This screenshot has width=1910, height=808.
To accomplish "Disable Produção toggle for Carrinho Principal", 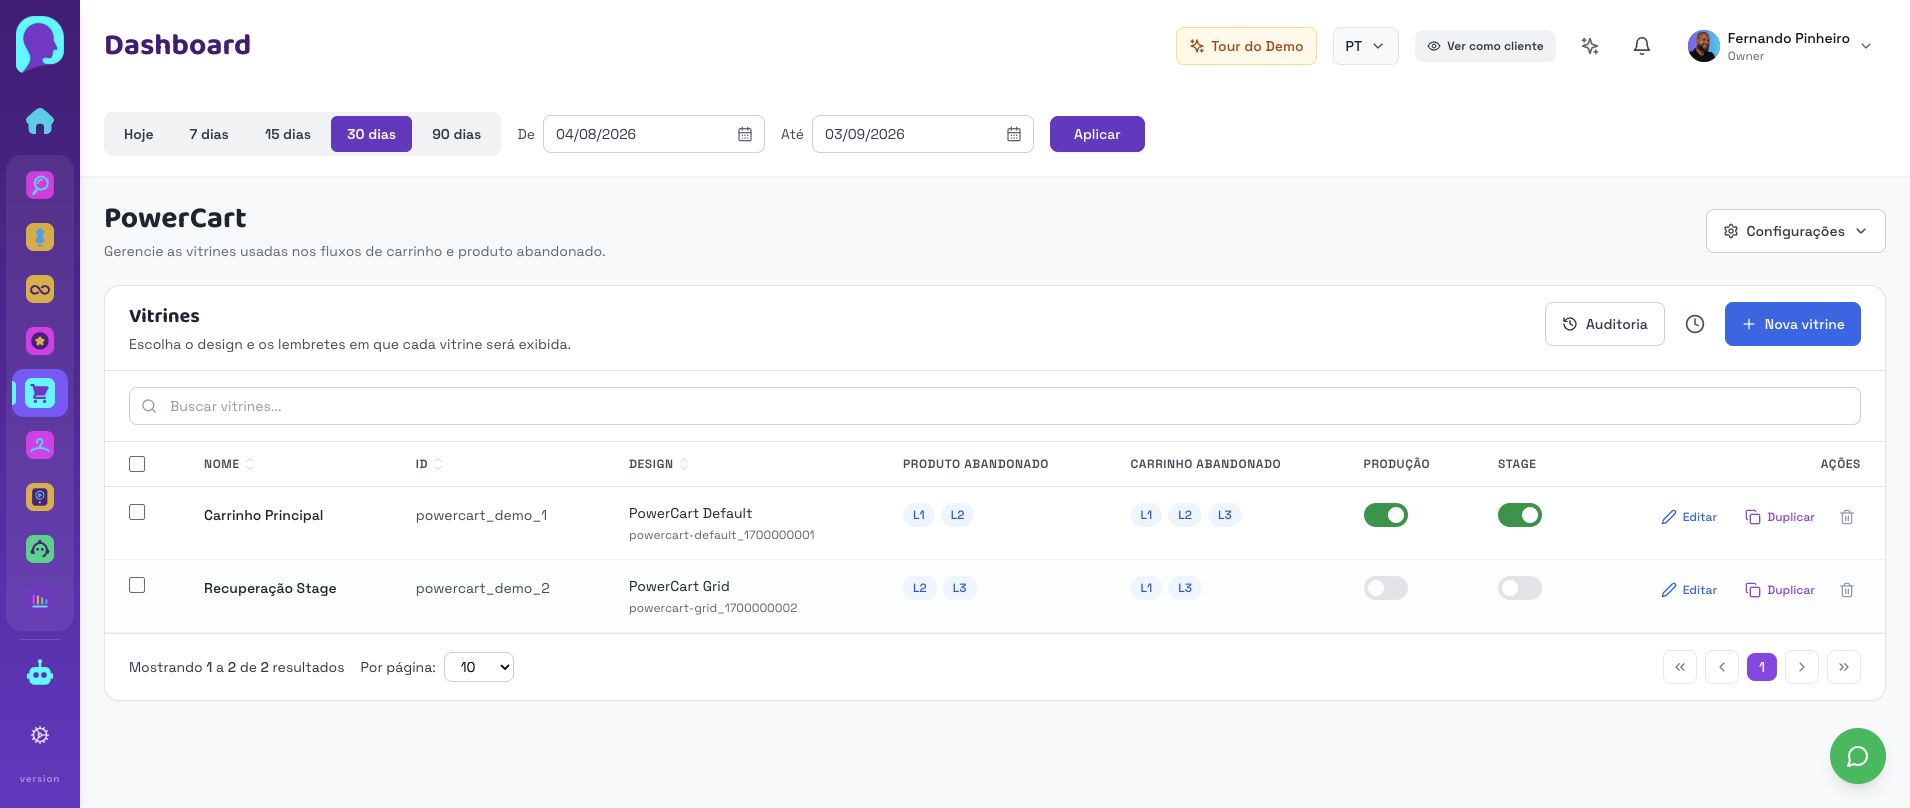I will [1386, 515].
